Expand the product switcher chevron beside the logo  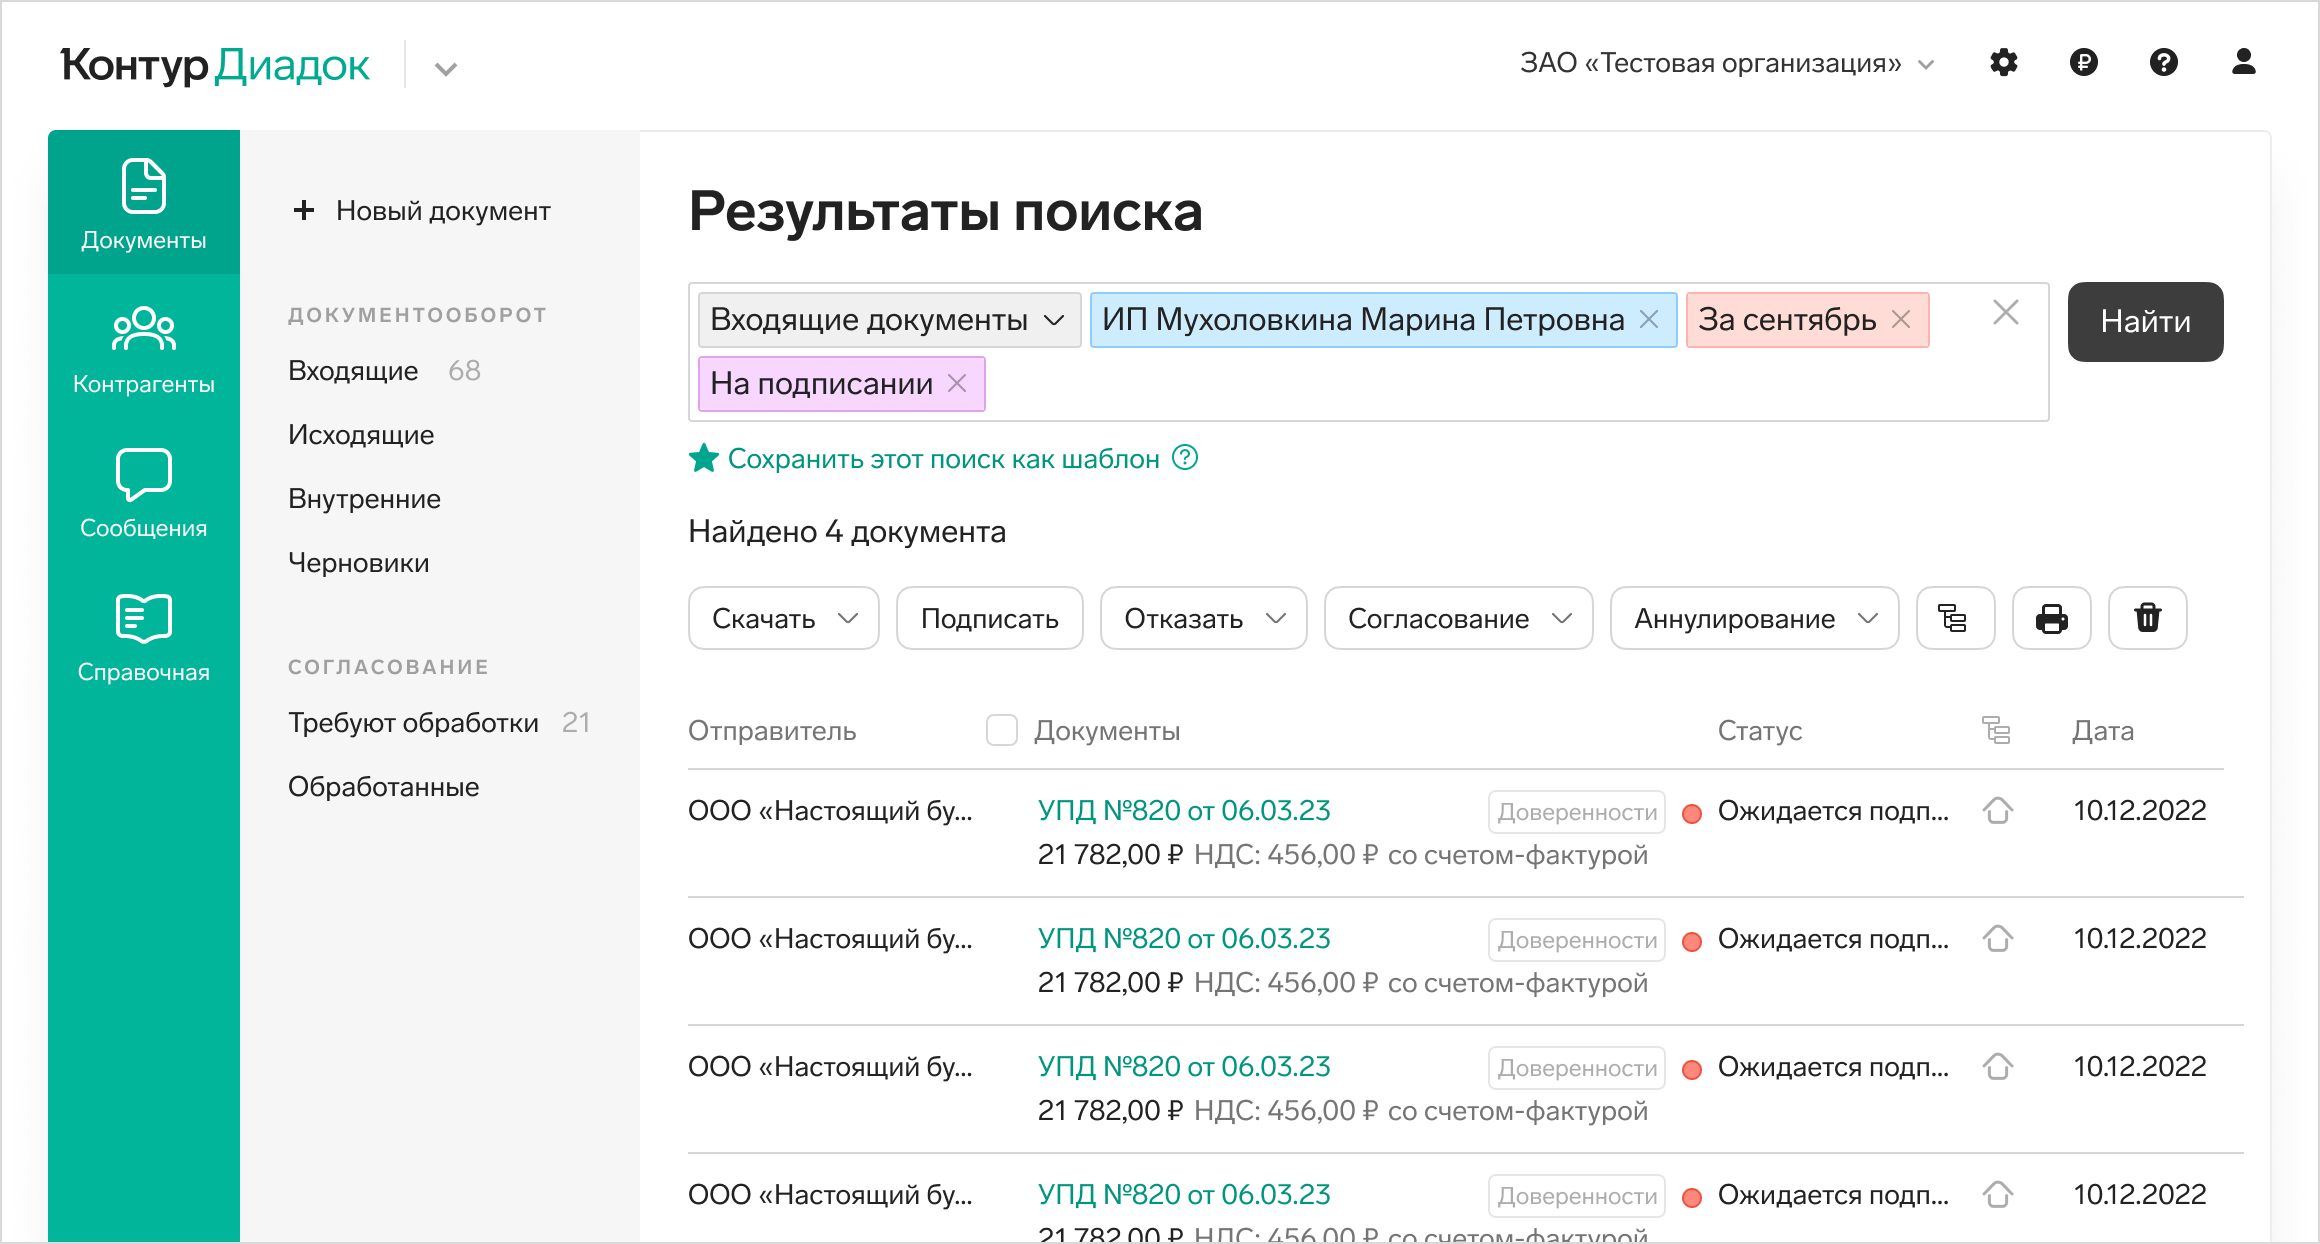coord(446,69)
